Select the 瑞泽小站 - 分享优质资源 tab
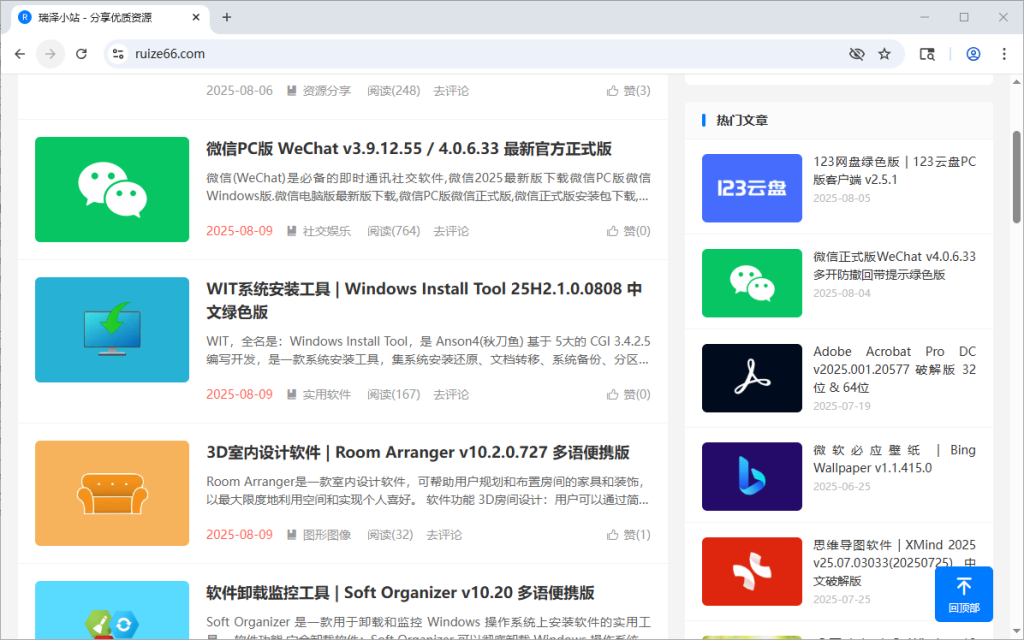Viewport: 1024px width, 640px height. (x=110, y=18)
